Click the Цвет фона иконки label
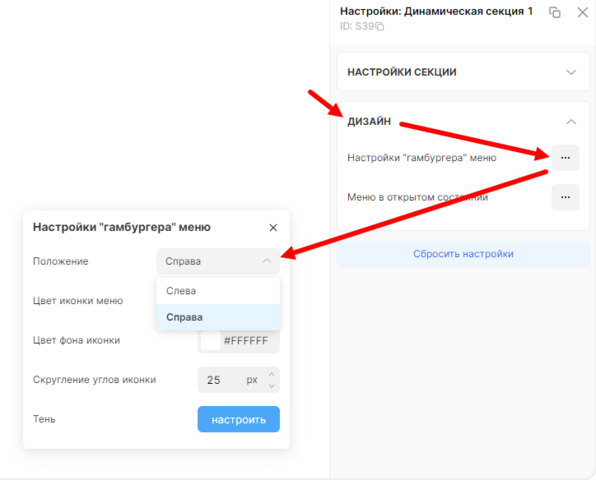Image resolution: width=596 pixels, height=480 pixels. pos(76,340)
